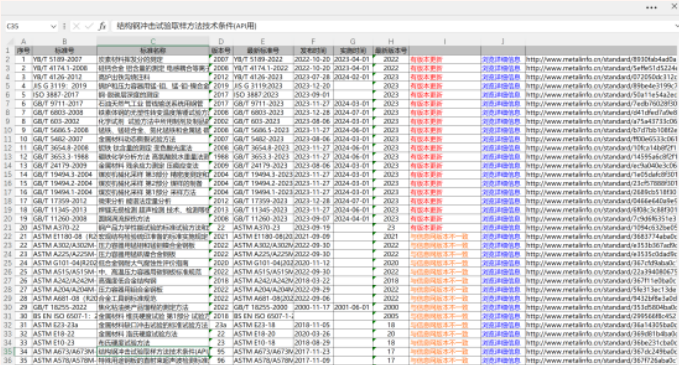The width and height of the screenshot is (679, 365).
Task: Select column D header
Action: (221, 42)
